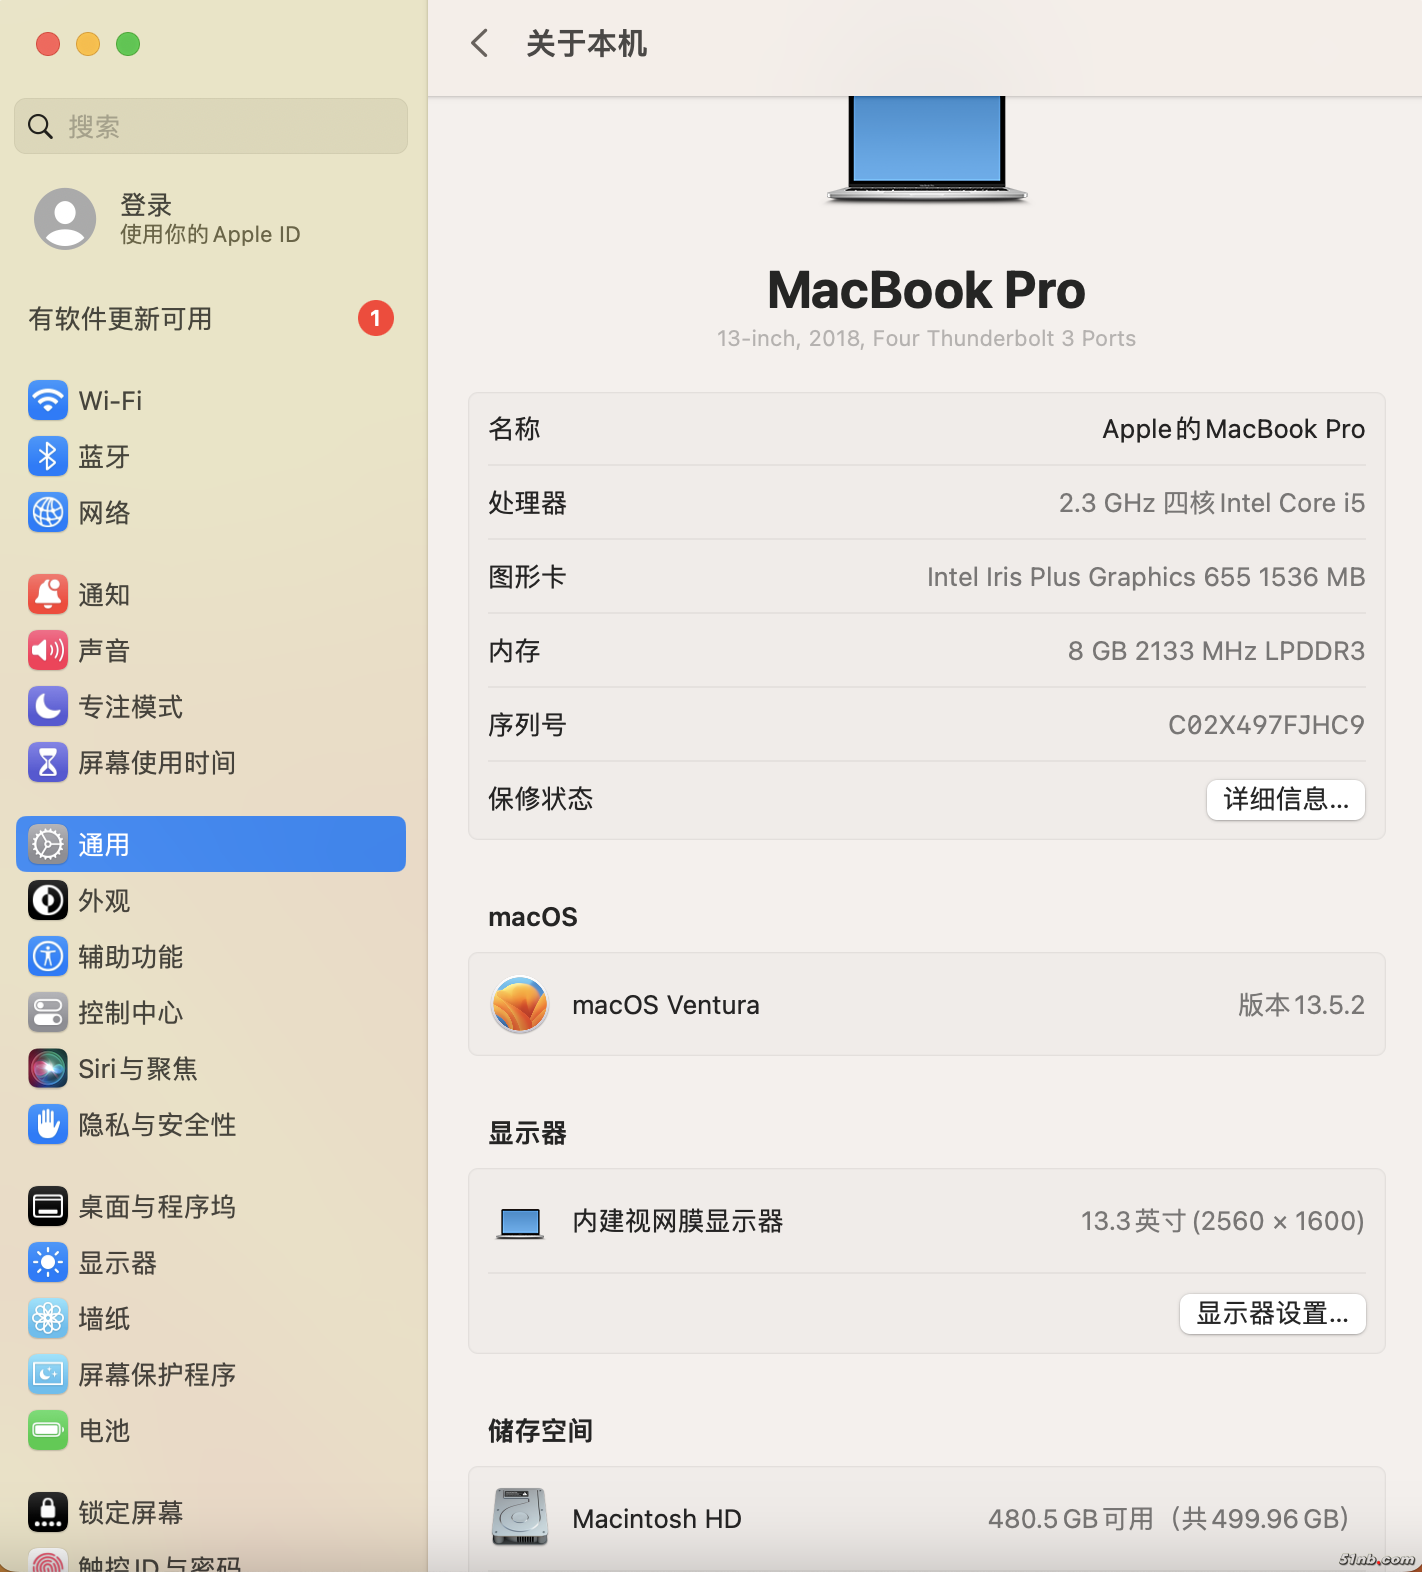The image size is (1422, 1572).
Task: Click the search magnifier icon
Action: point(40,127)
